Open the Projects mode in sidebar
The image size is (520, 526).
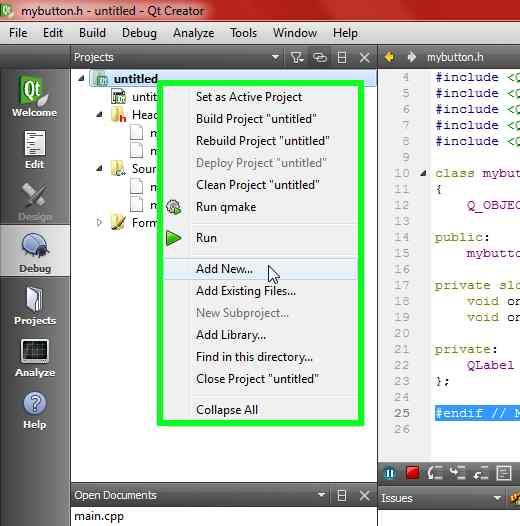point(35,306)
